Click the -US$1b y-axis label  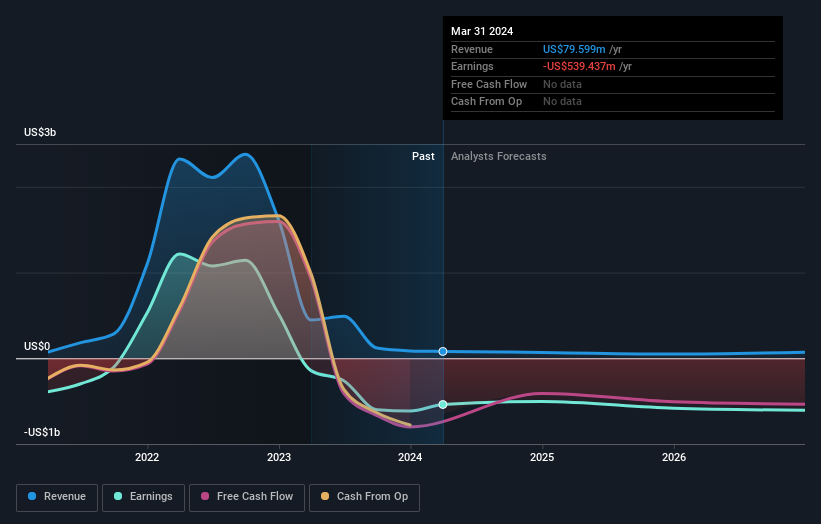click(42, 432)
